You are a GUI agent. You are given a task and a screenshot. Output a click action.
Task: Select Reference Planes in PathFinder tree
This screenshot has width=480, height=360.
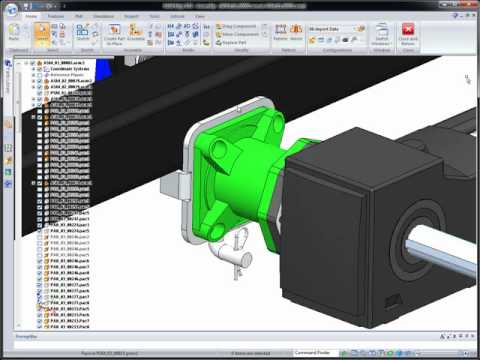(67, 75)
